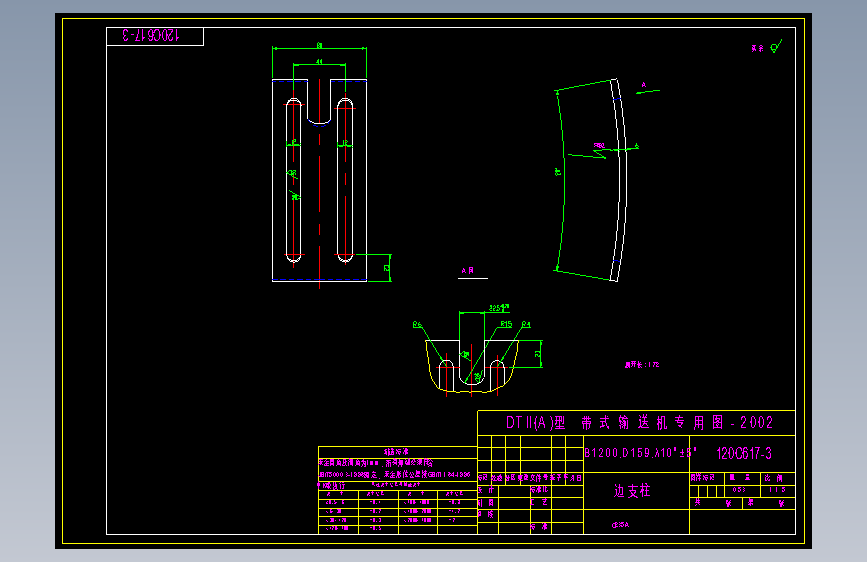Select the section view label A向
The width and height of the screenshot is (867, 562).
tap(468, 270)
